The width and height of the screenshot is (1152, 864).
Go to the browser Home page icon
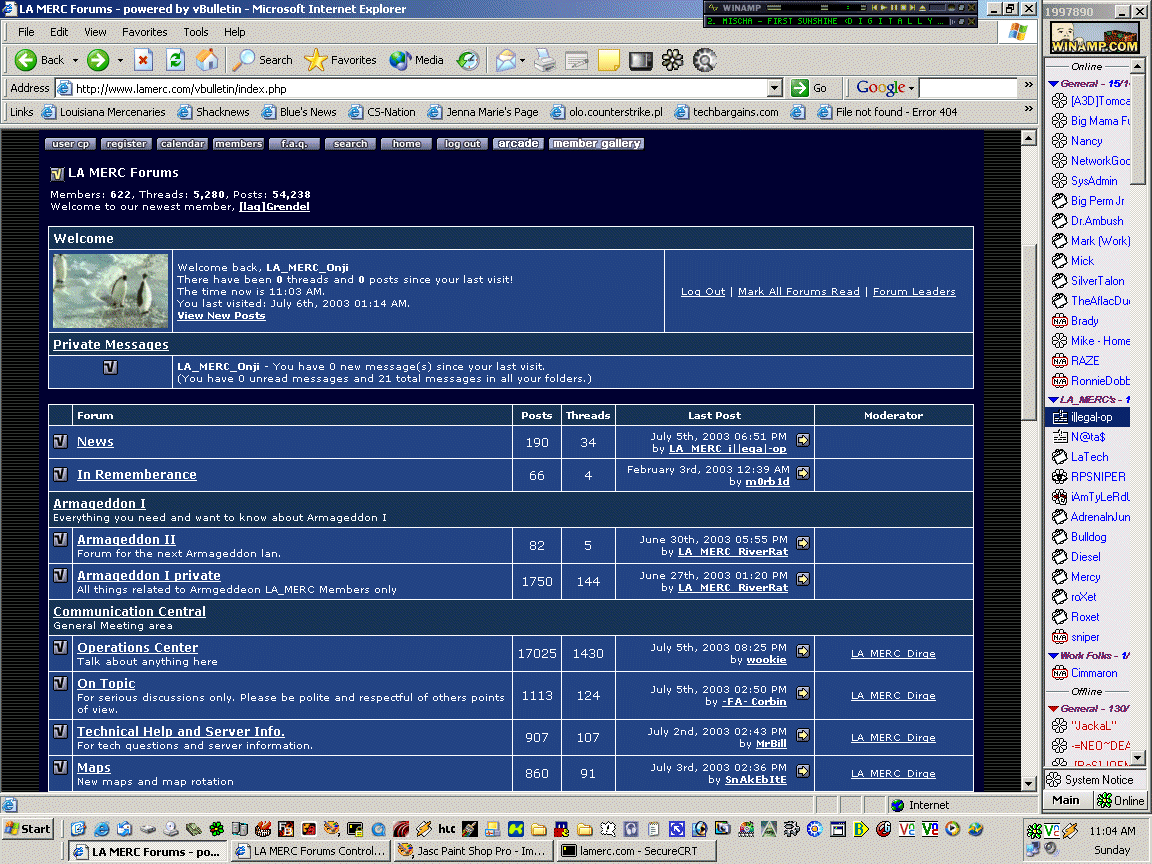point(206,60)
